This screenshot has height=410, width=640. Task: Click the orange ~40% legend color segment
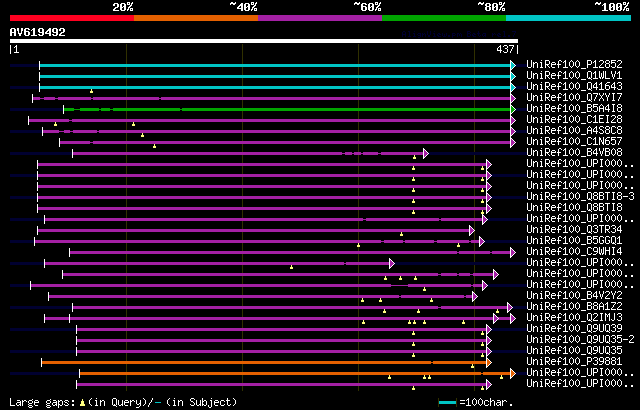click(x=196, y=18)
